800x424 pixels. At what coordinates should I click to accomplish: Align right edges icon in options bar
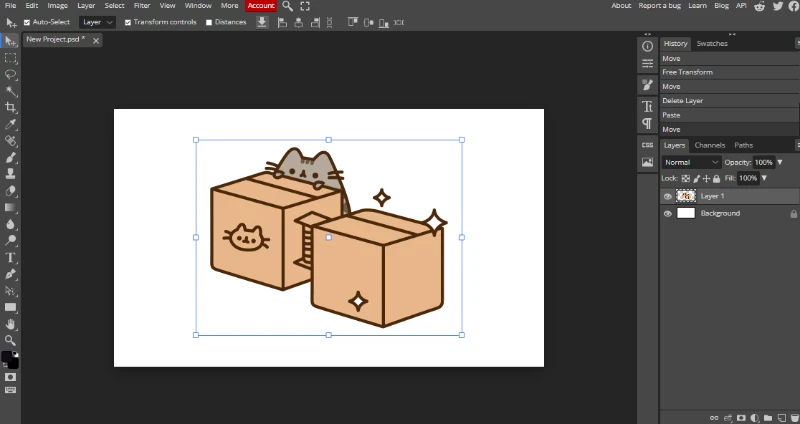point(315,22)
